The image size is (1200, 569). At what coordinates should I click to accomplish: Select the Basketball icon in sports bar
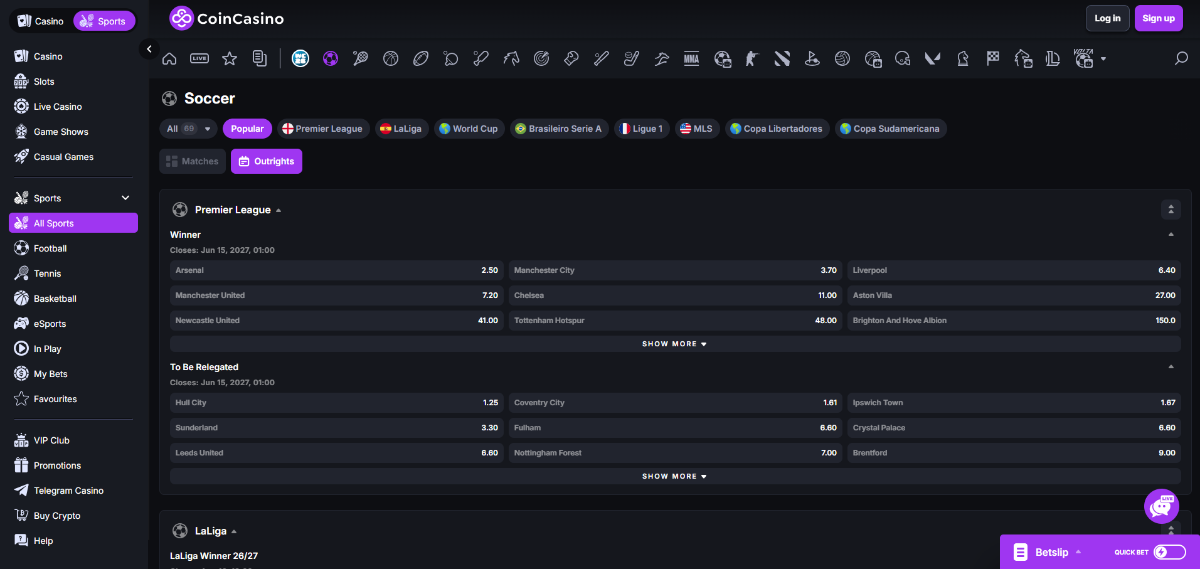[390, 59]
